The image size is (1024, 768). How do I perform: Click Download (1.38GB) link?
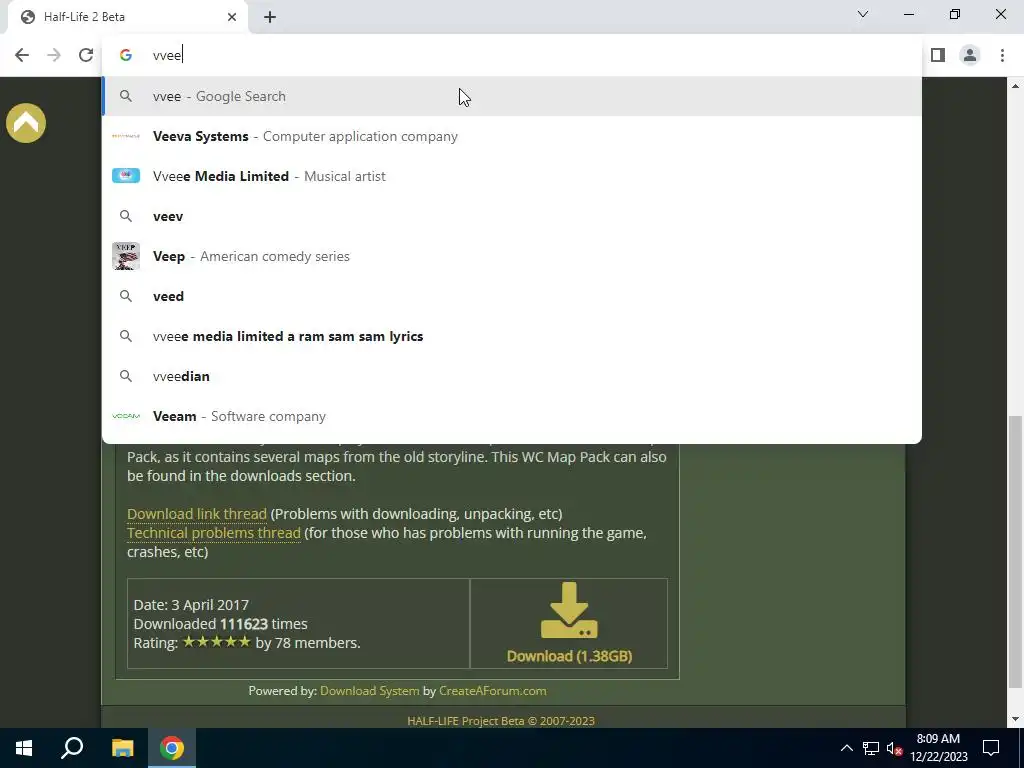tap(569, 656)
